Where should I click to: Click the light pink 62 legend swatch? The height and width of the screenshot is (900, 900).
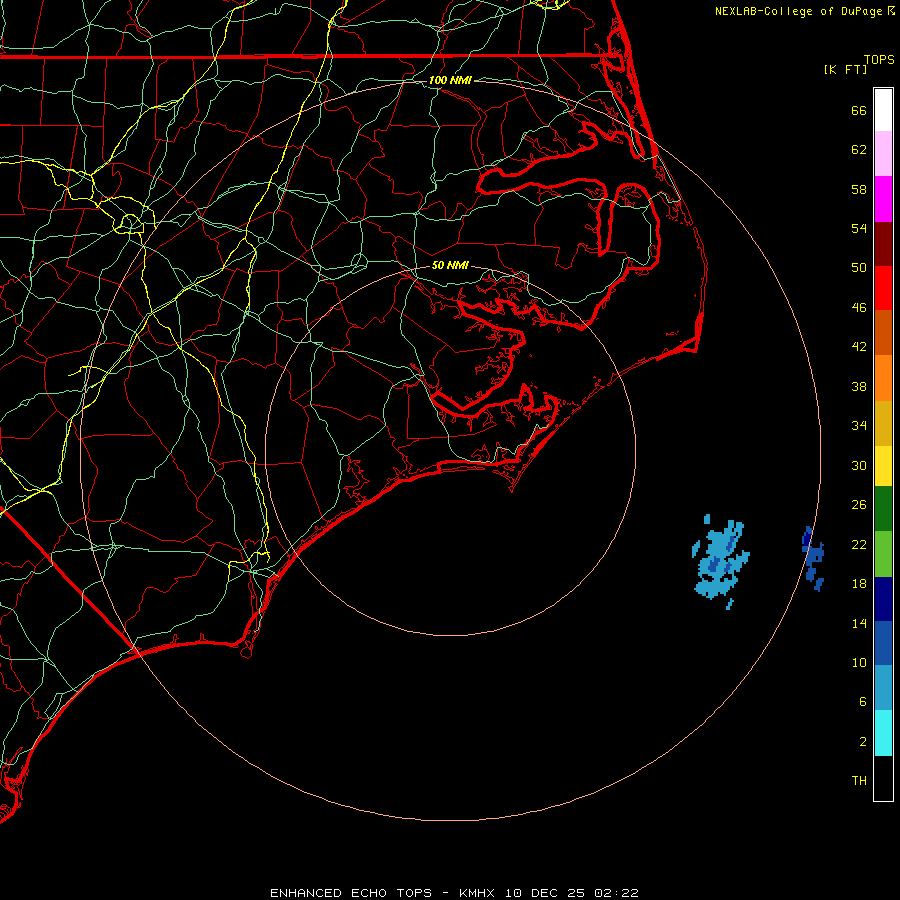(x=883, y=154)
